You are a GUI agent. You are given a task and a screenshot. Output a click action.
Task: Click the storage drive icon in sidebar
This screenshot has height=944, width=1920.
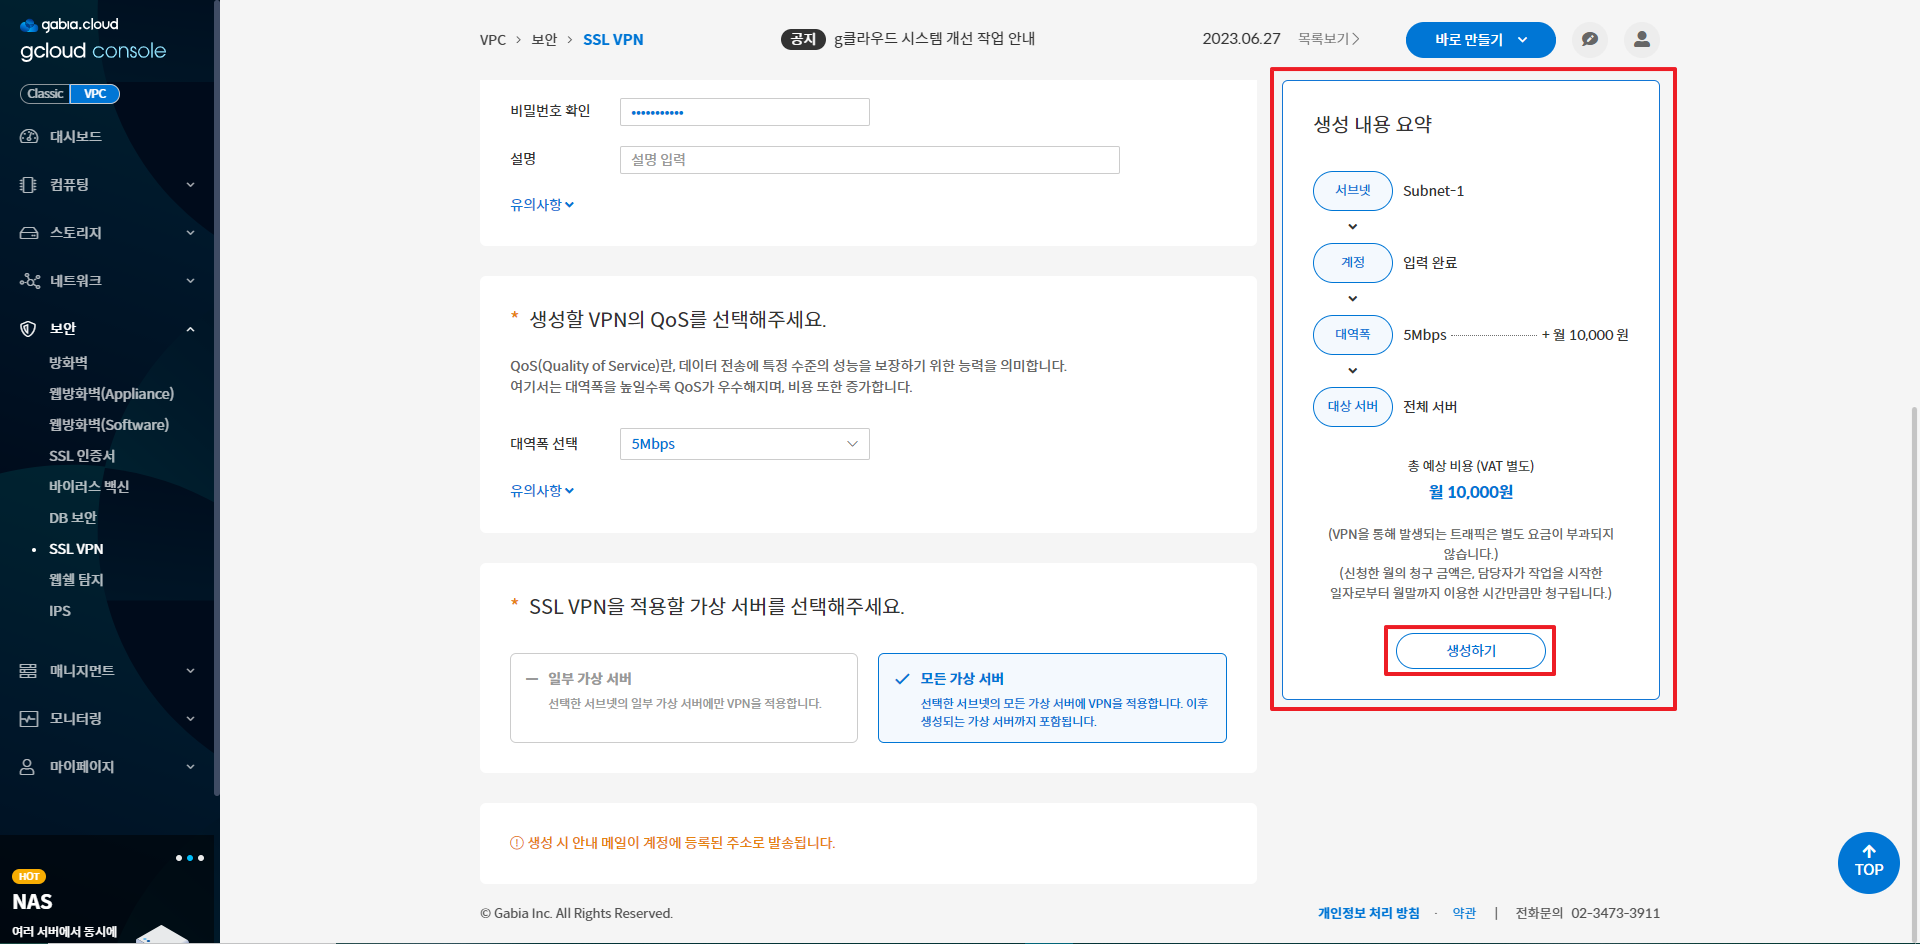(x=29, y=233)
